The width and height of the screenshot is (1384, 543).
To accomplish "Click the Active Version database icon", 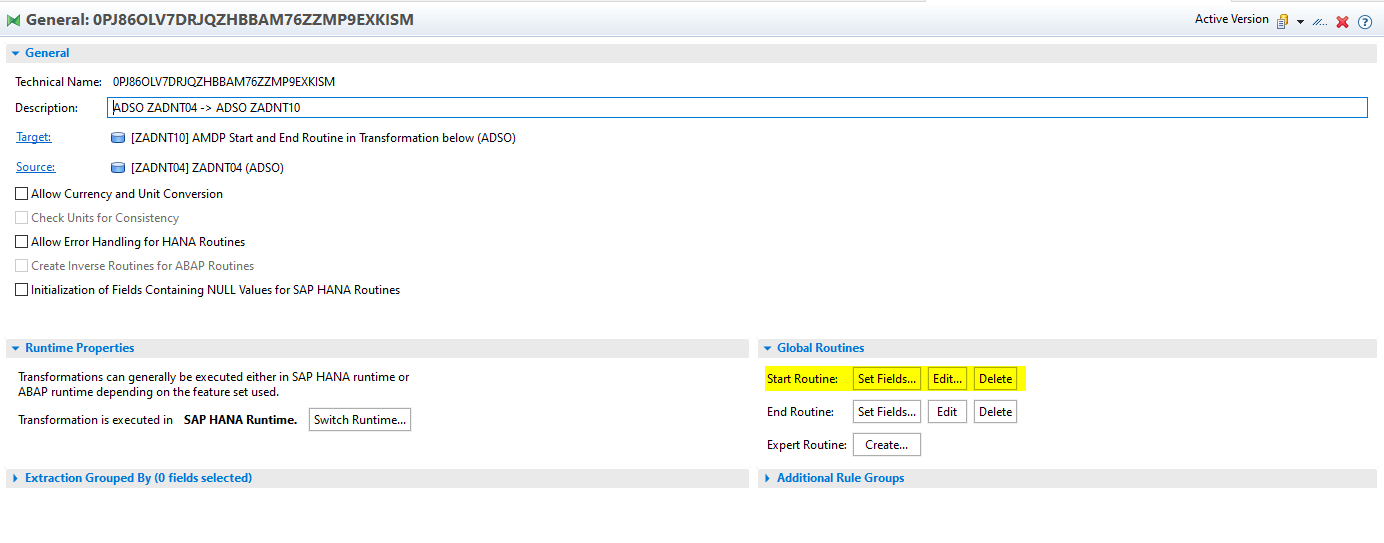I will 1282,21.
